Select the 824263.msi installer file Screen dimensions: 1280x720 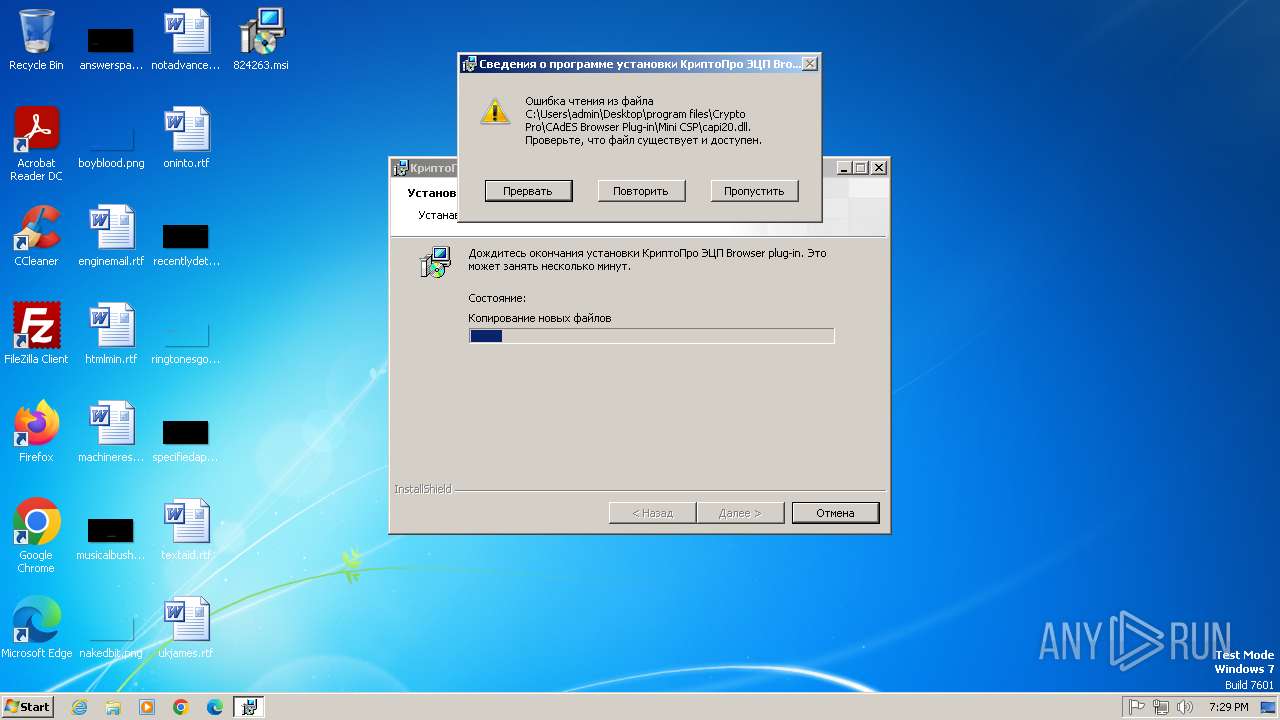coord(261,40)
